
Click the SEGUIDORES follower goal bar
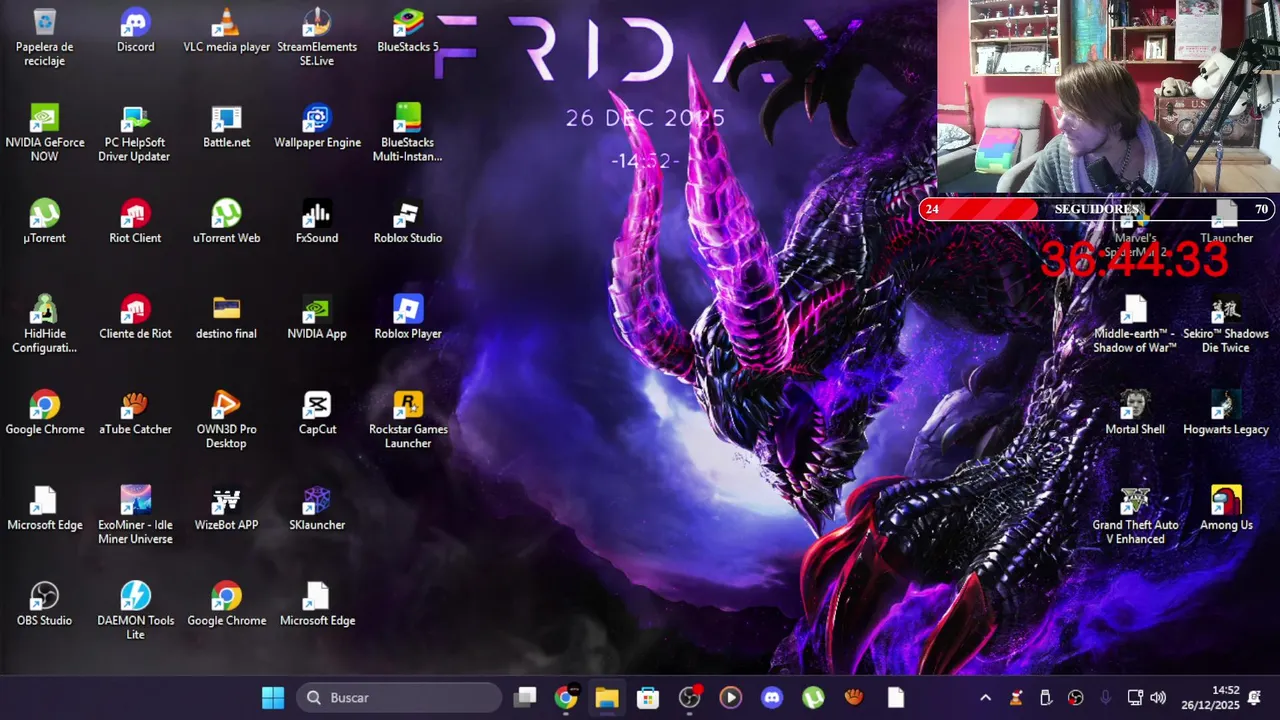[1096, 209]
